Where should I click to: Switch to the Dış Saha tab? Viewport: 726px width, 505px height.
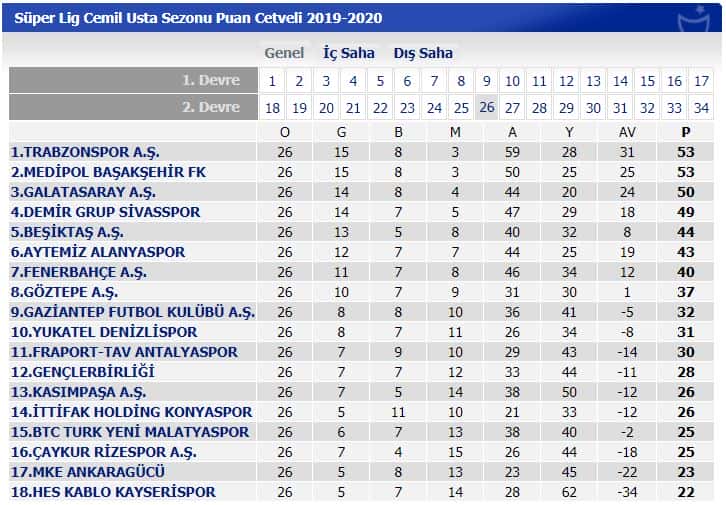pos(423,53)
